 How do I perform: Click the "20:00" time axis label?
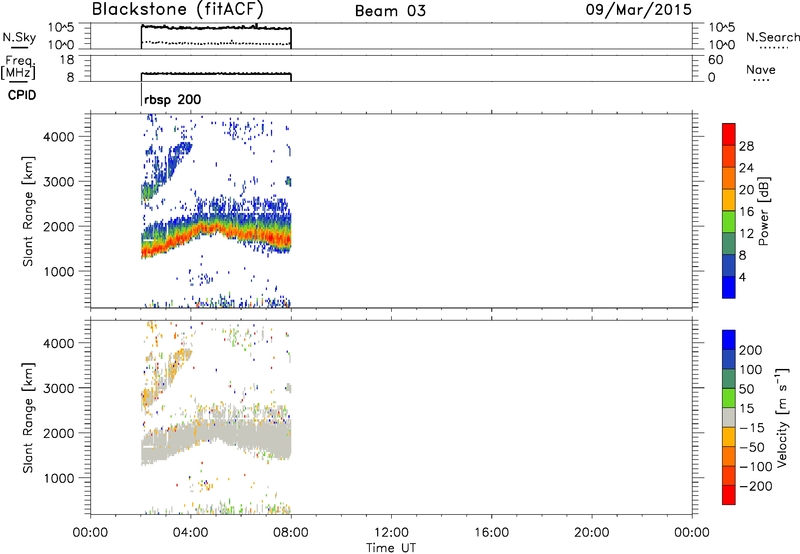point(592,533)
